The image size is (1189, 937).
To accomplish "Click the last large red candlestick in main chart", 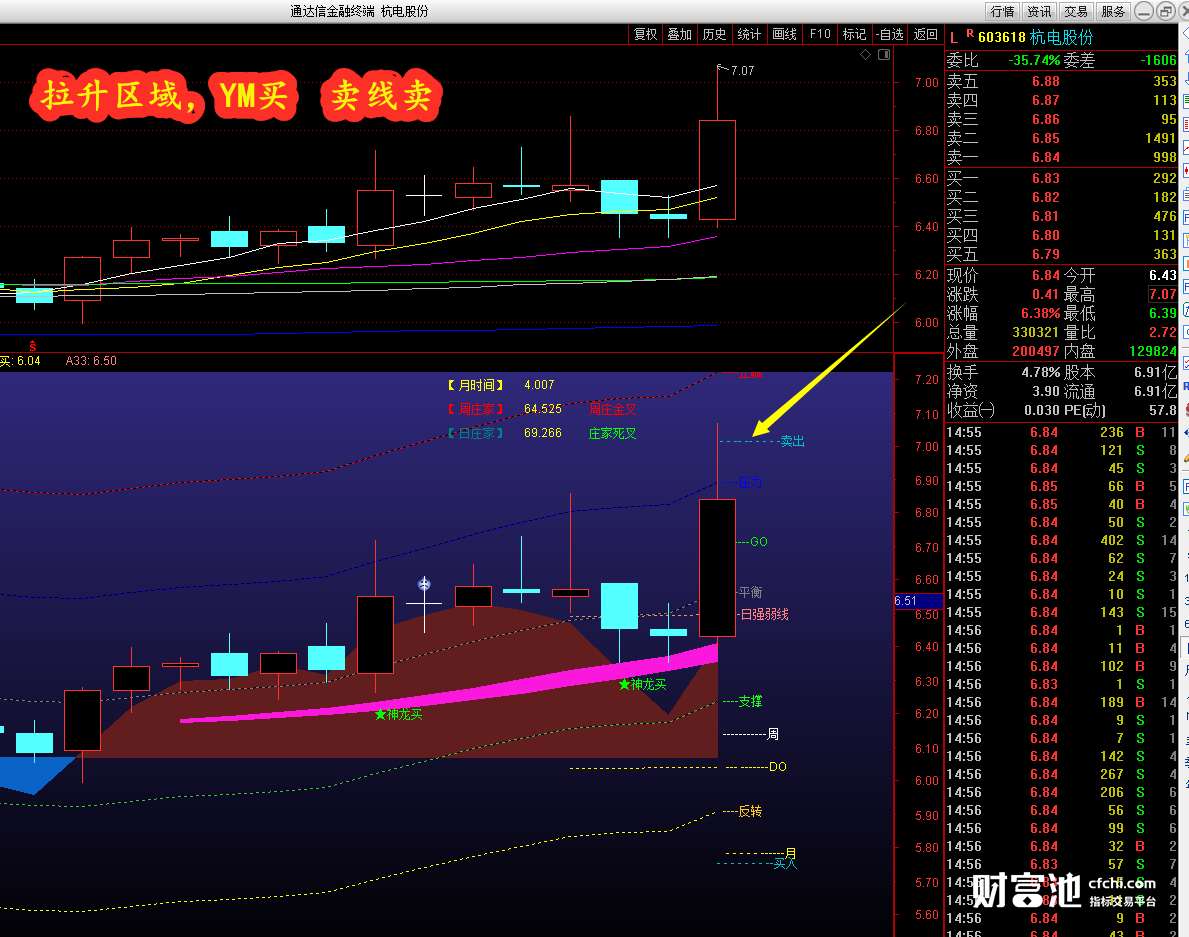I will pos(717,170).
